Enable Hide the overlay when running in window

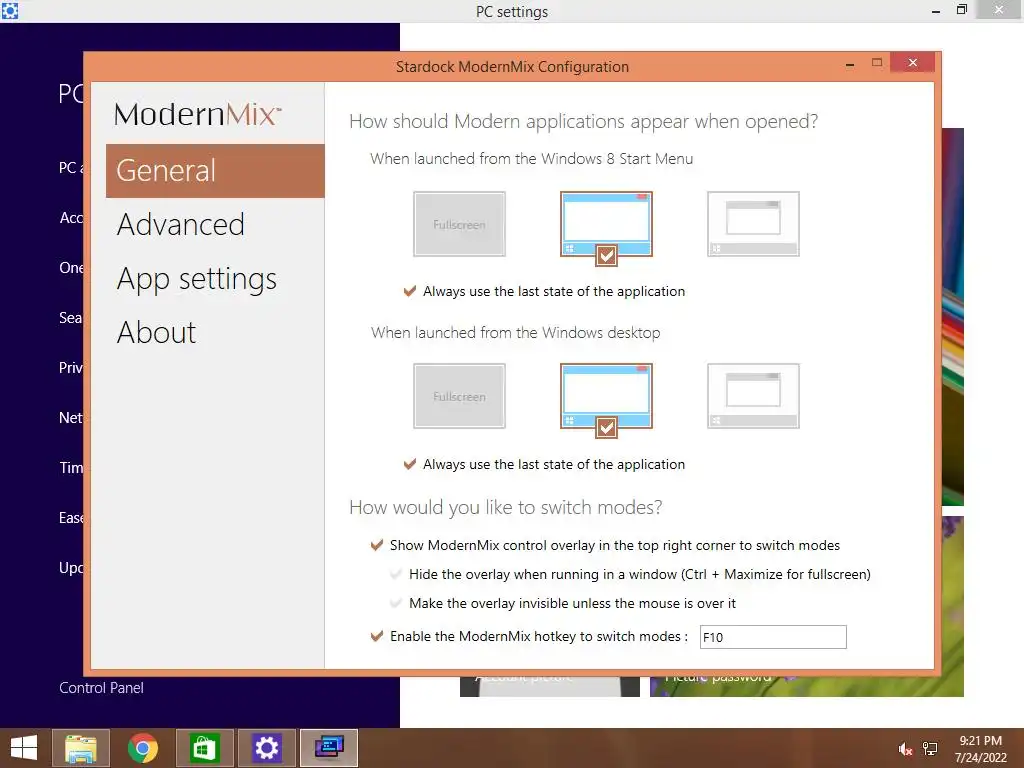[x=395, y=574]
